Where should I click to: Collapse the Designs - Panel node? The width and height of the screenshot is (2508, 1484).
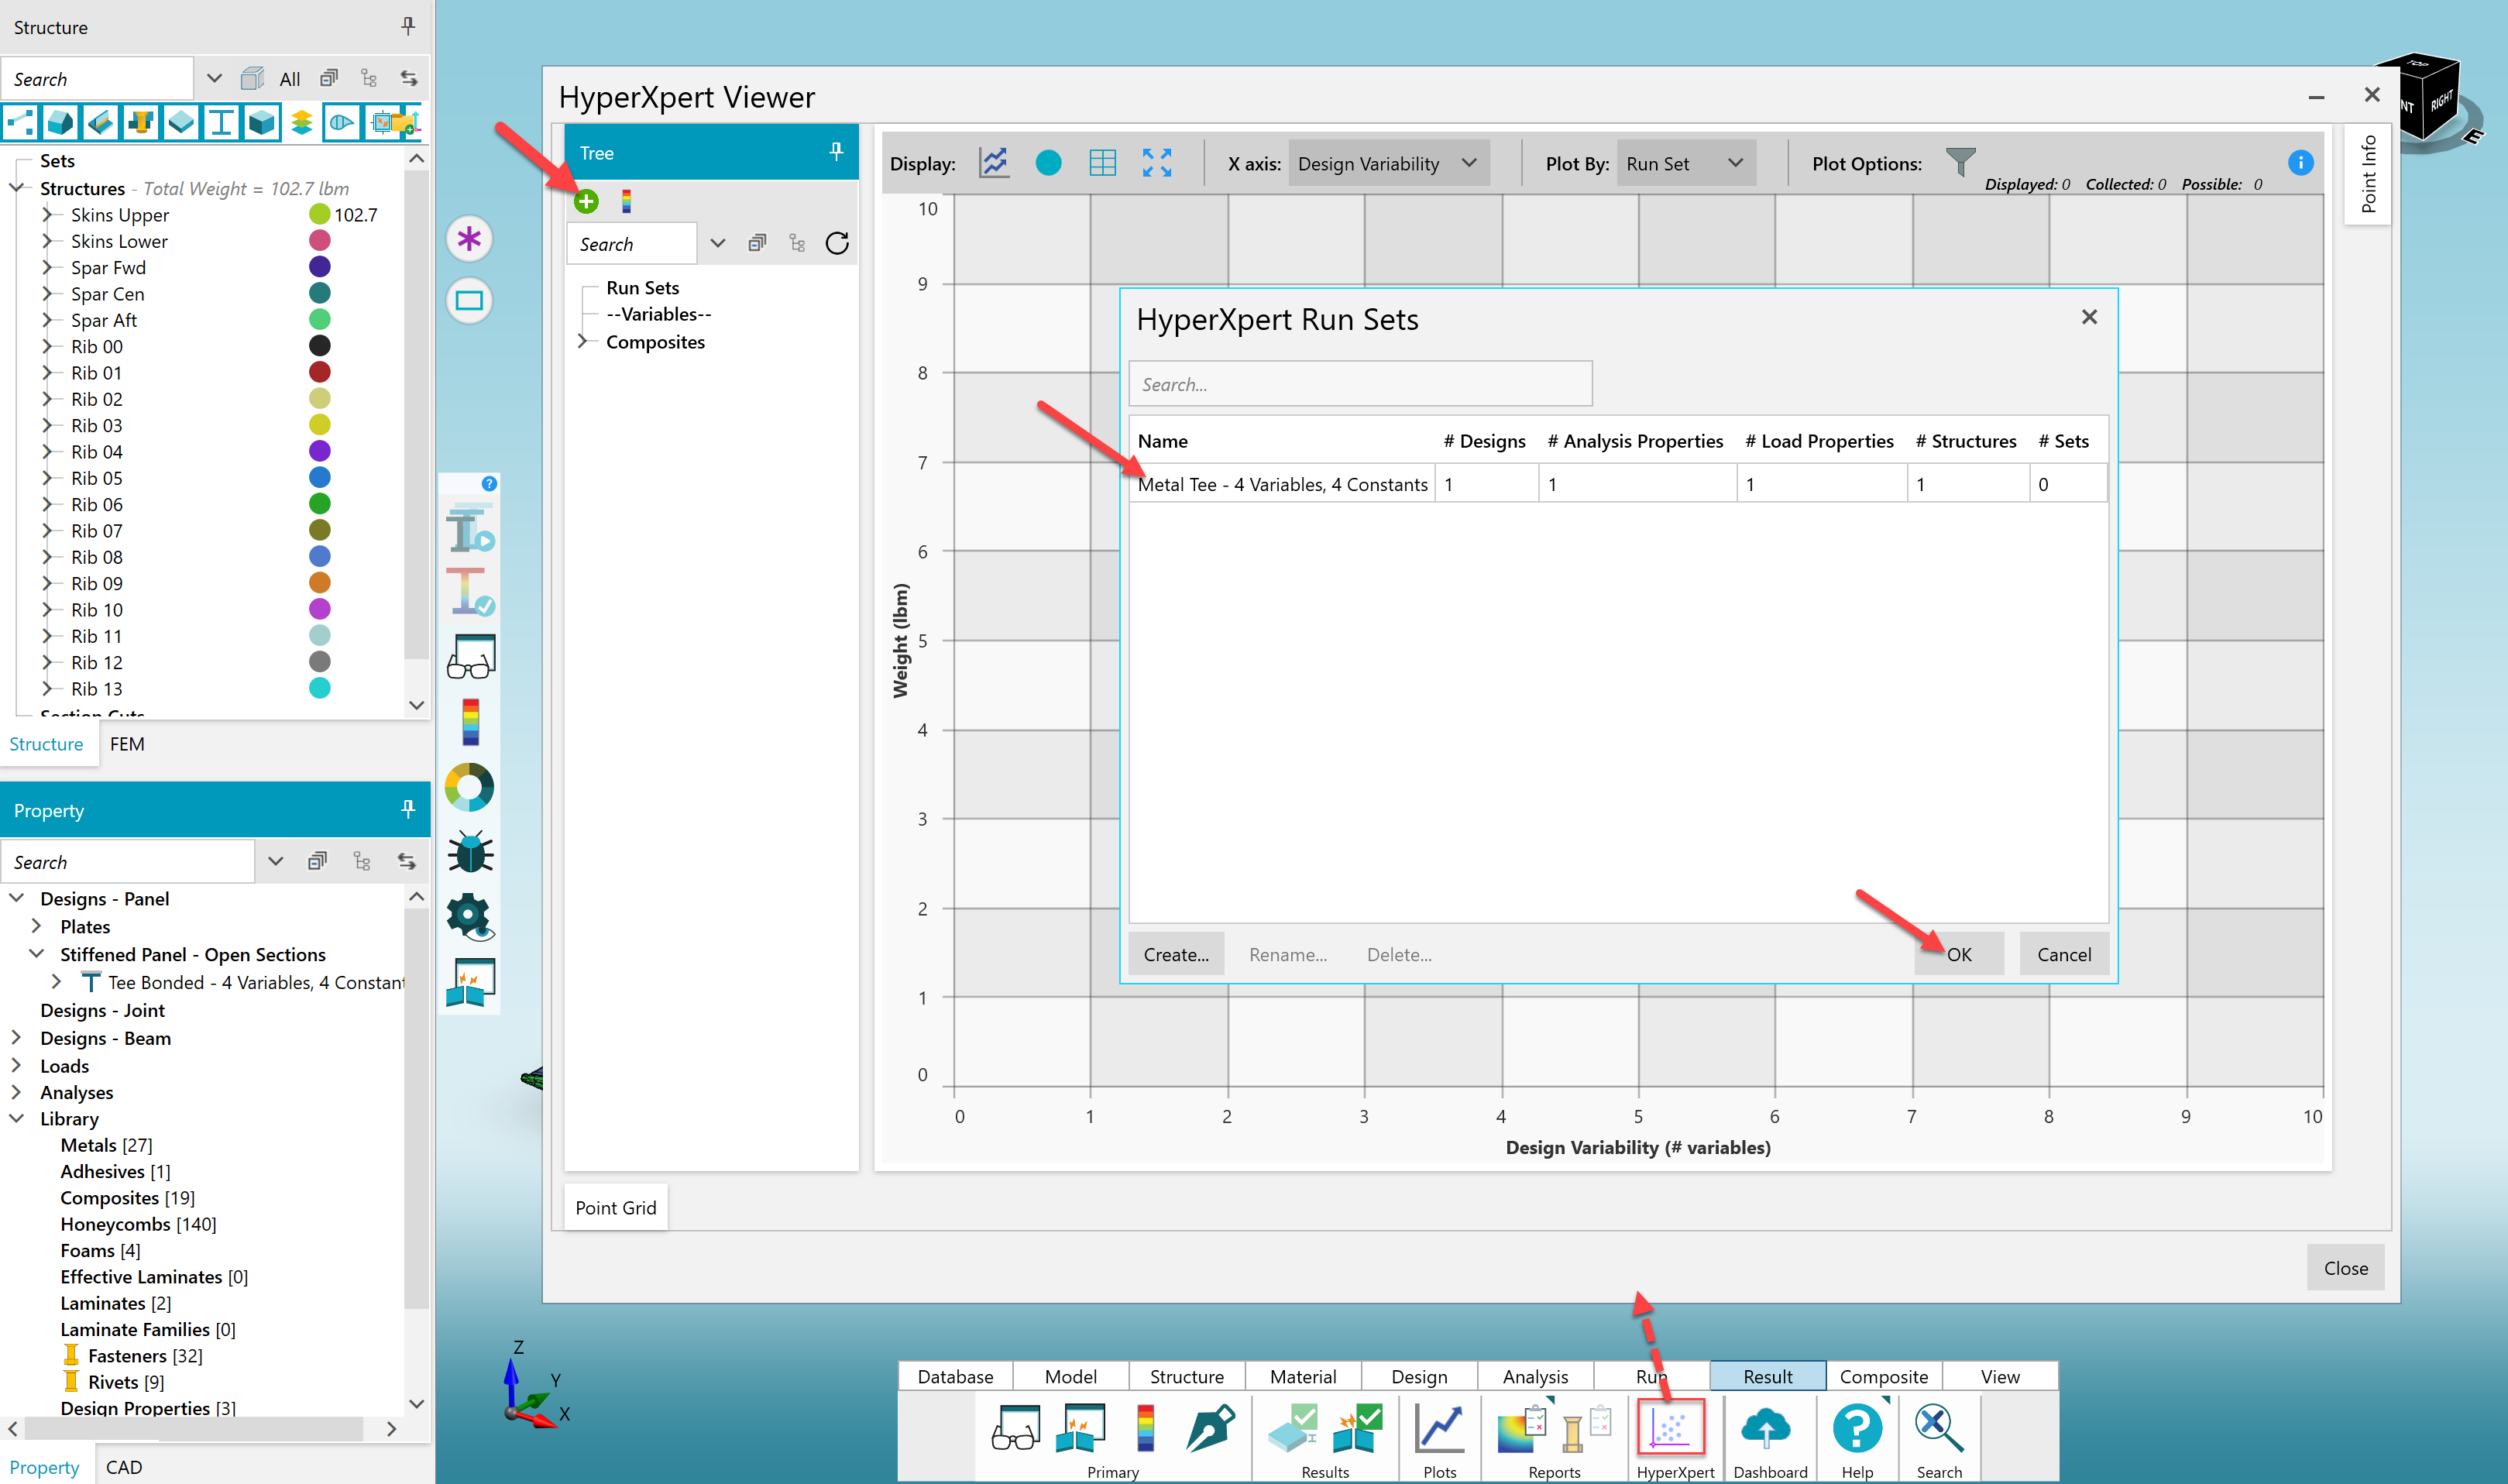point(17,898)
